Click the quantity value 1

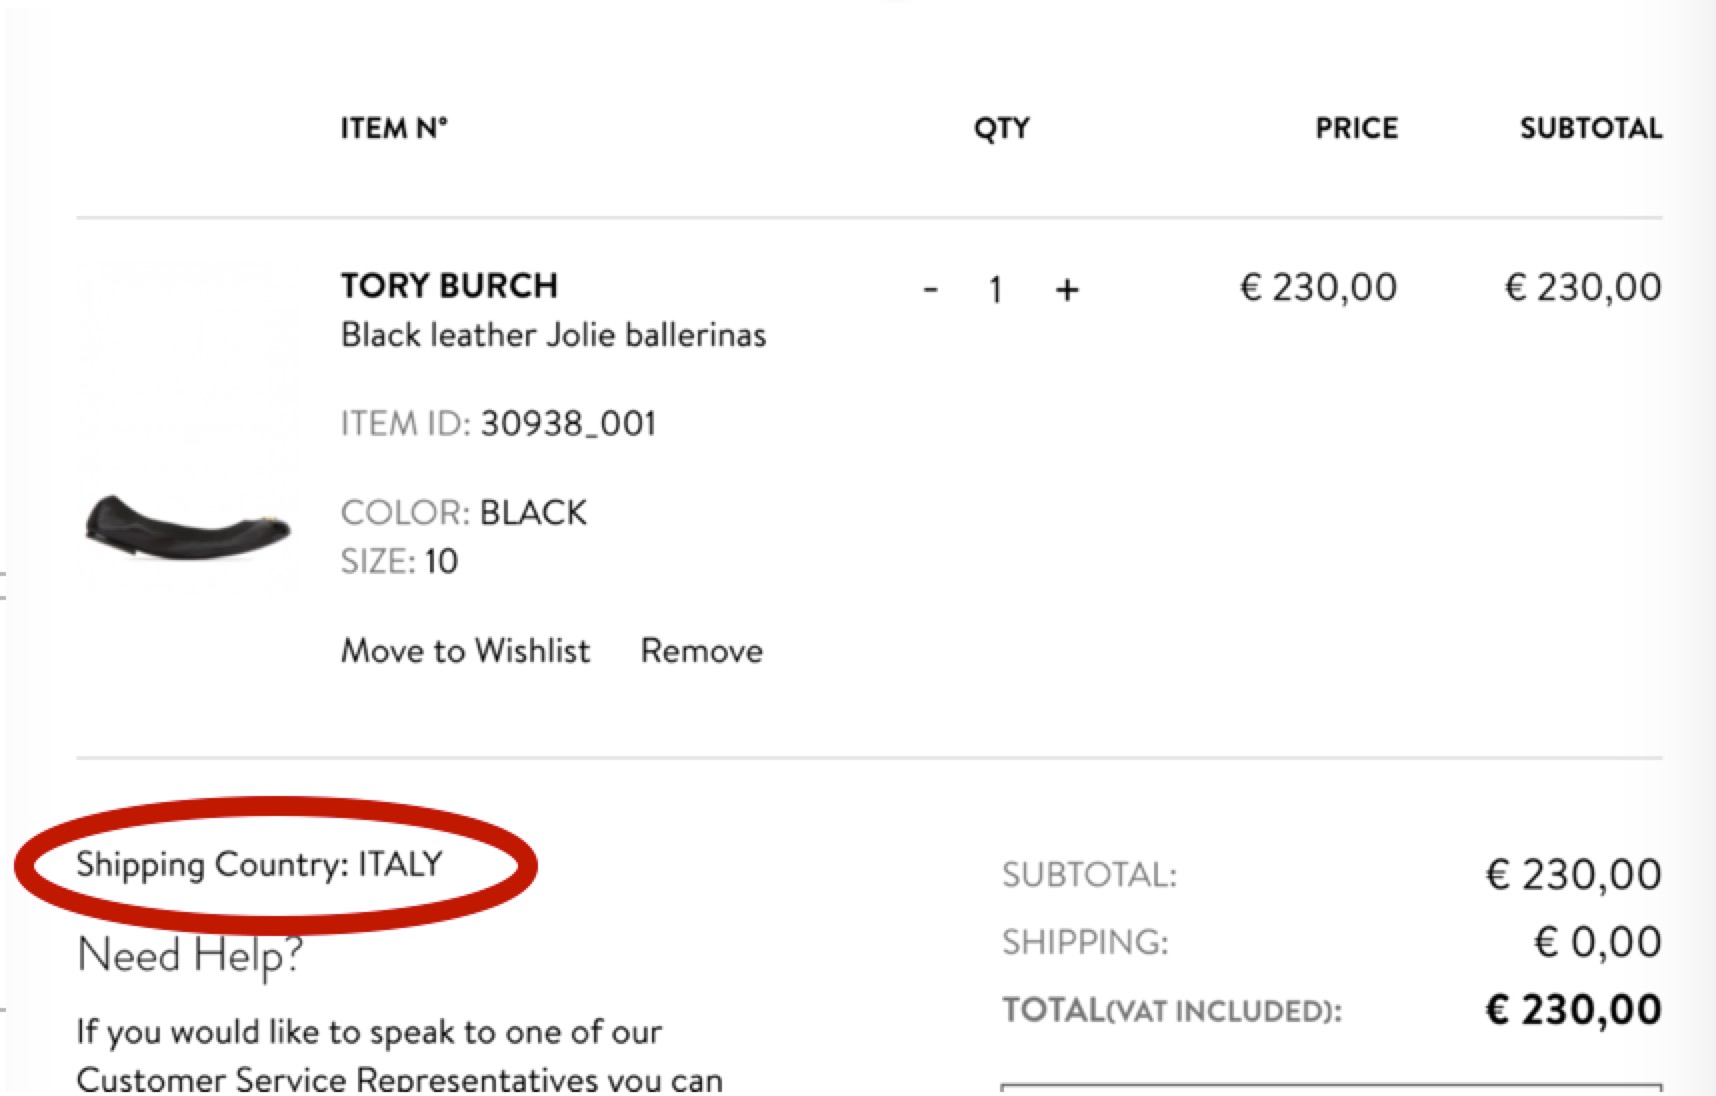click(x=995, y=290)
